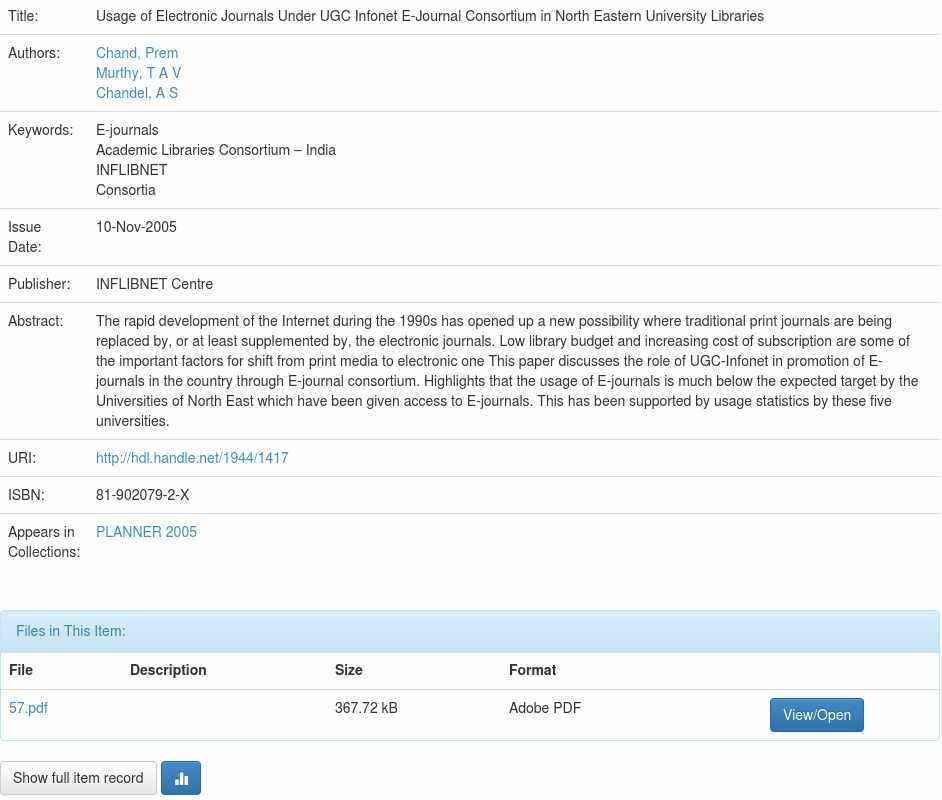Click the Format column header
Image resolution: width=942 pixels, height=800 pixels.
tap(532, 670)
